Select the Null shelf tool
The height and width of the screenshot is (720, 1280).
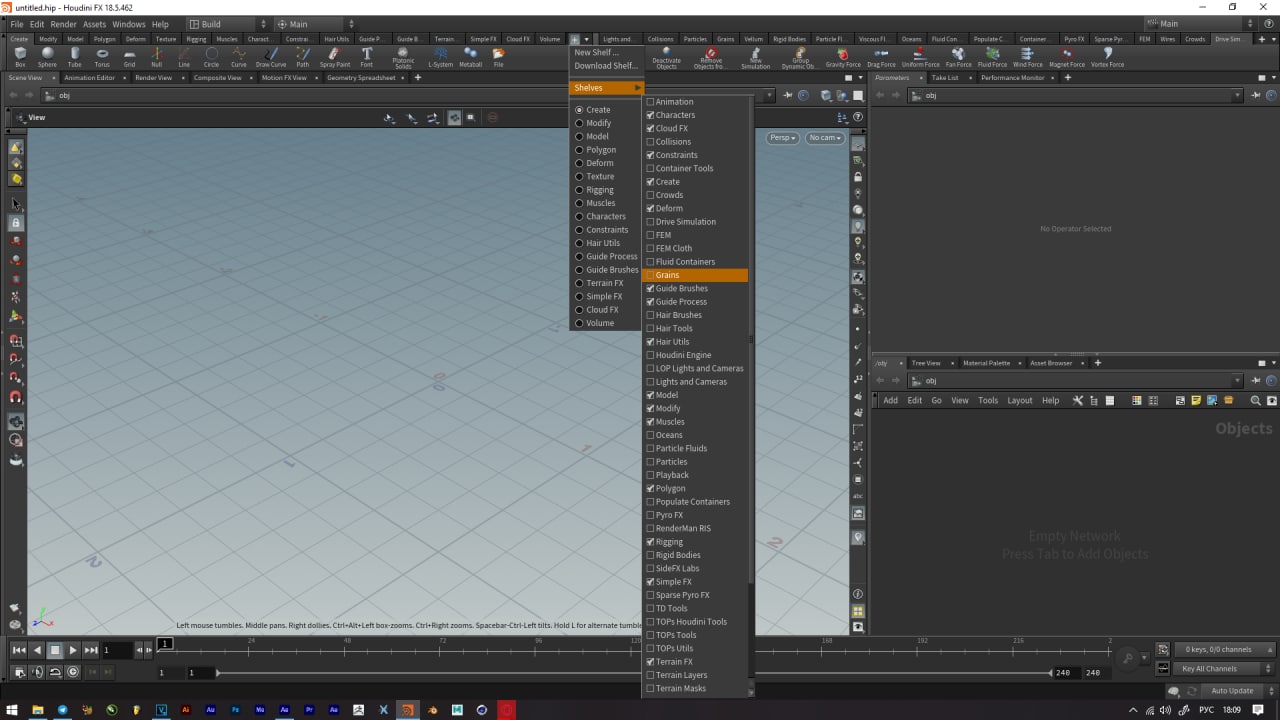pos(156,57)
